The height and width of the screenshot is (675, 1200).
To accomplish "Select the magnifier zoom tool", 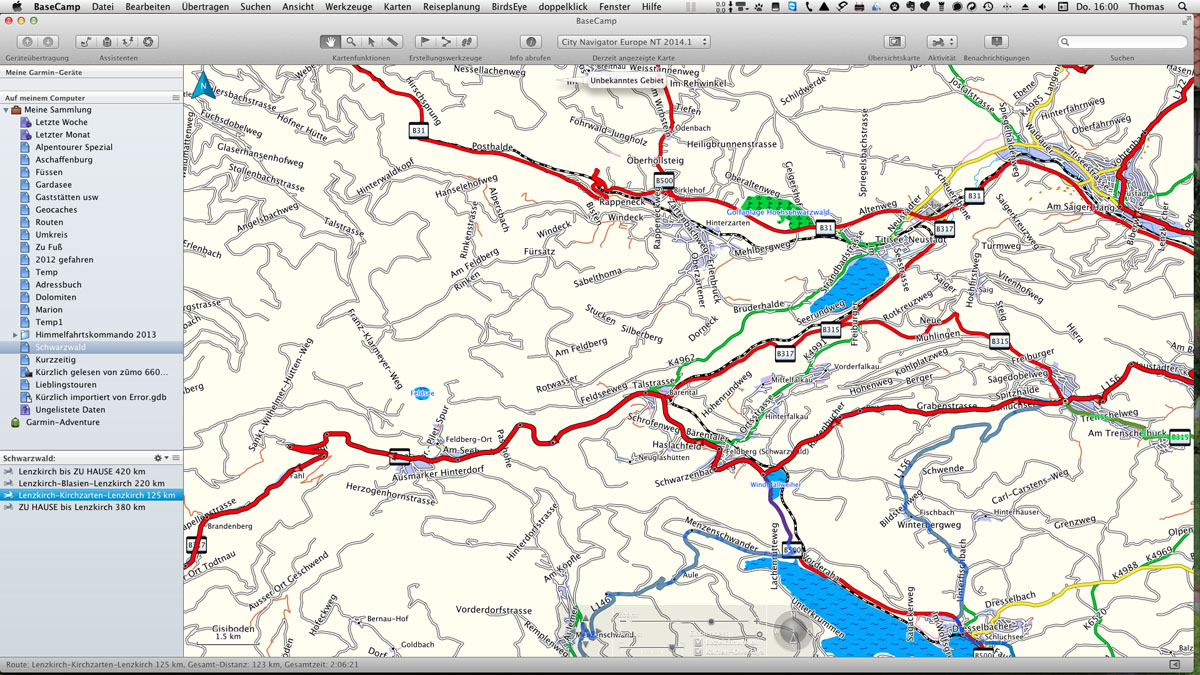I will 351,42.
